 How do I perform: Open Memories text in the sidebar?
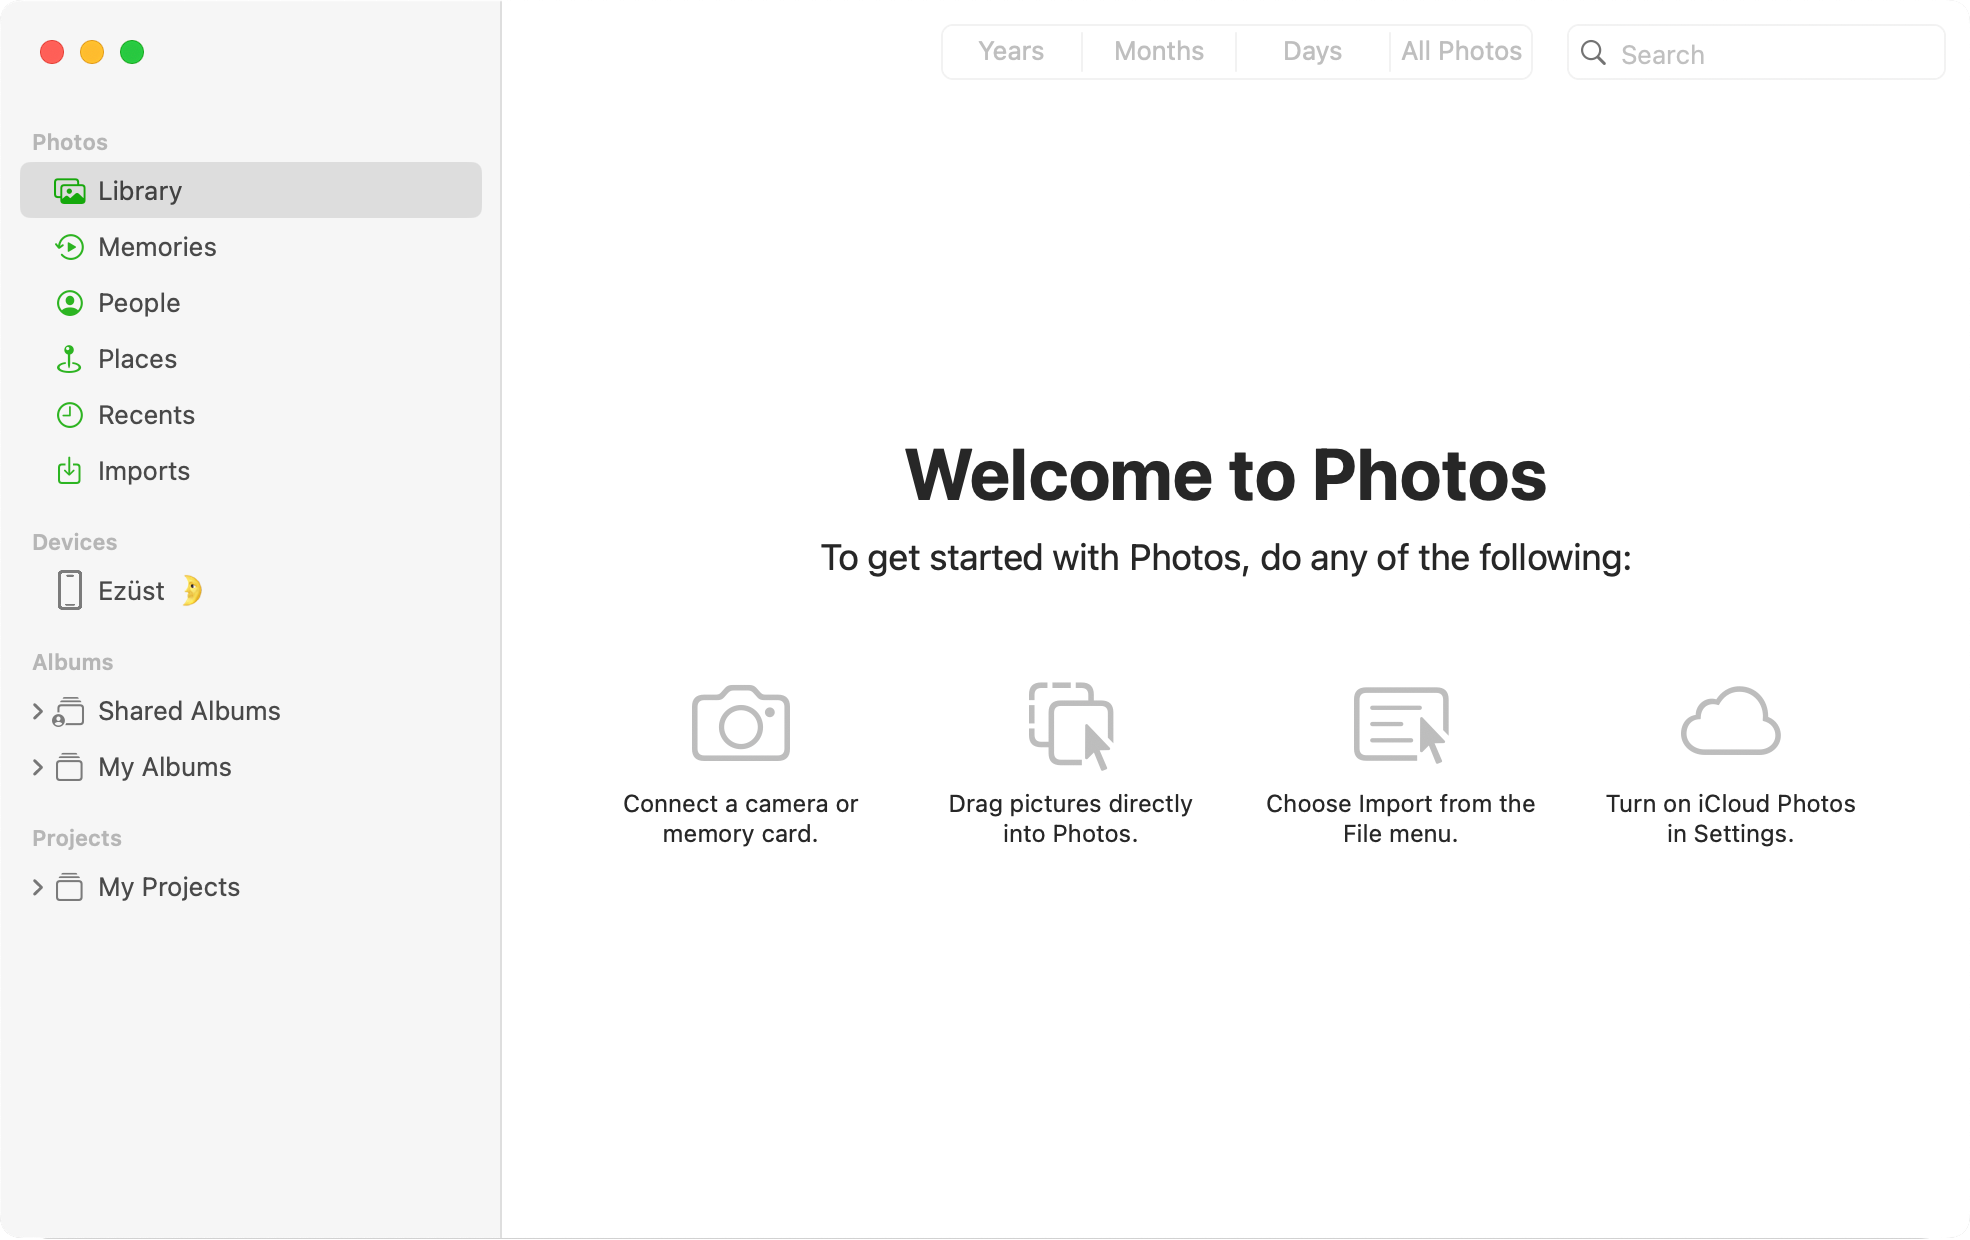(157, 247)
